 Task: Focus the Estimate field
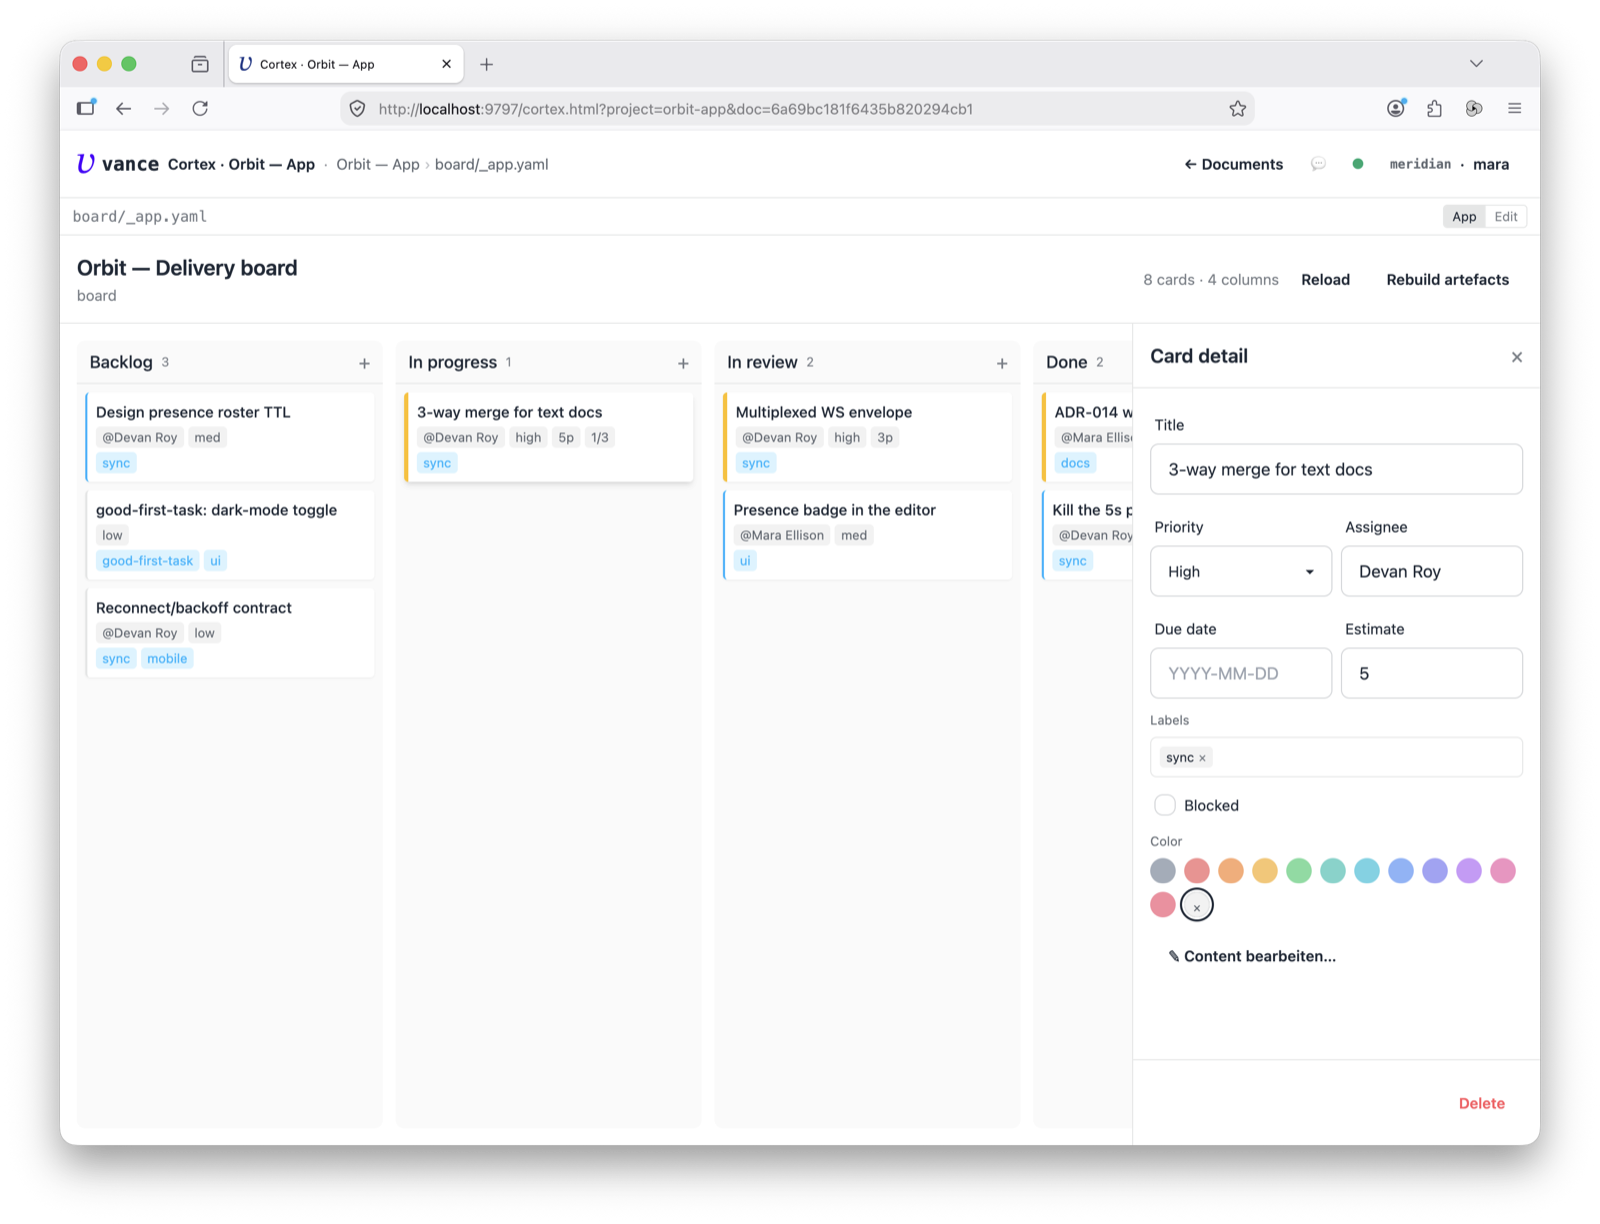[x=1432, y=673]
